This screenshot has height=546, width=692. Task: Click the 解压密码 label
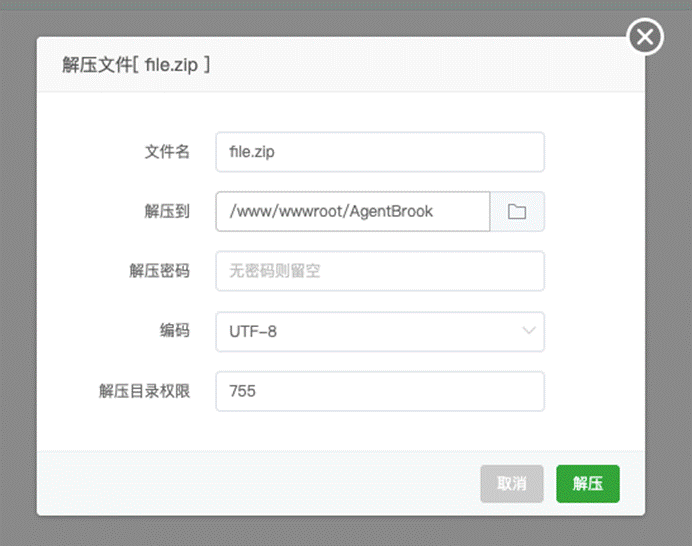pyautogui.click(x=159, y=271)
